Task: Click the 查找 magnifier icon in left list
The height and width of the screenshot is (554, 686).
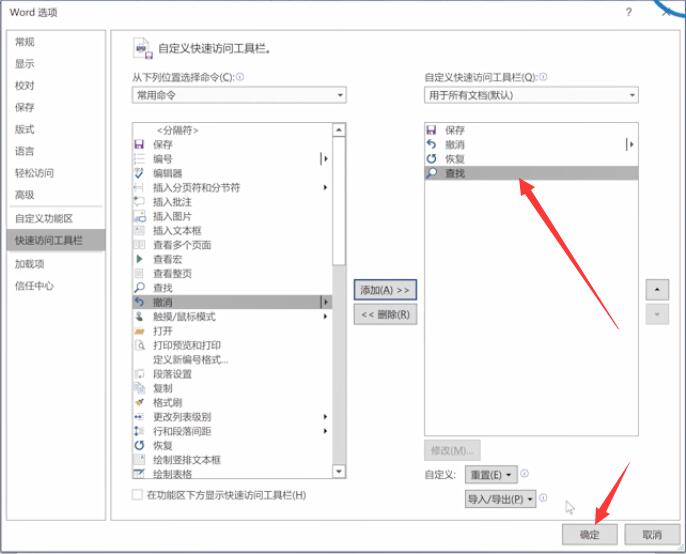Action: 139,288
